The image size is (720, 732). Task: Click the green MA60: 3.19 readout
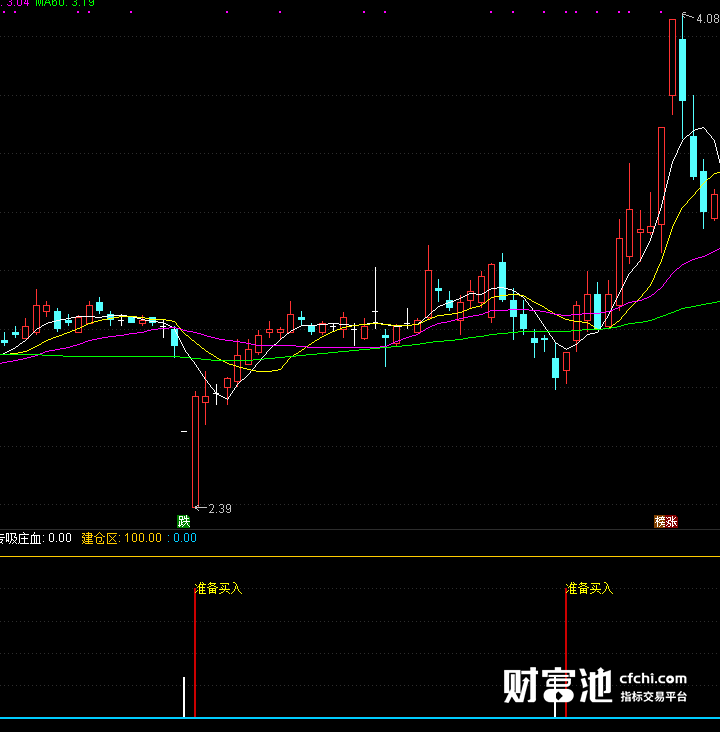(65, 3)
